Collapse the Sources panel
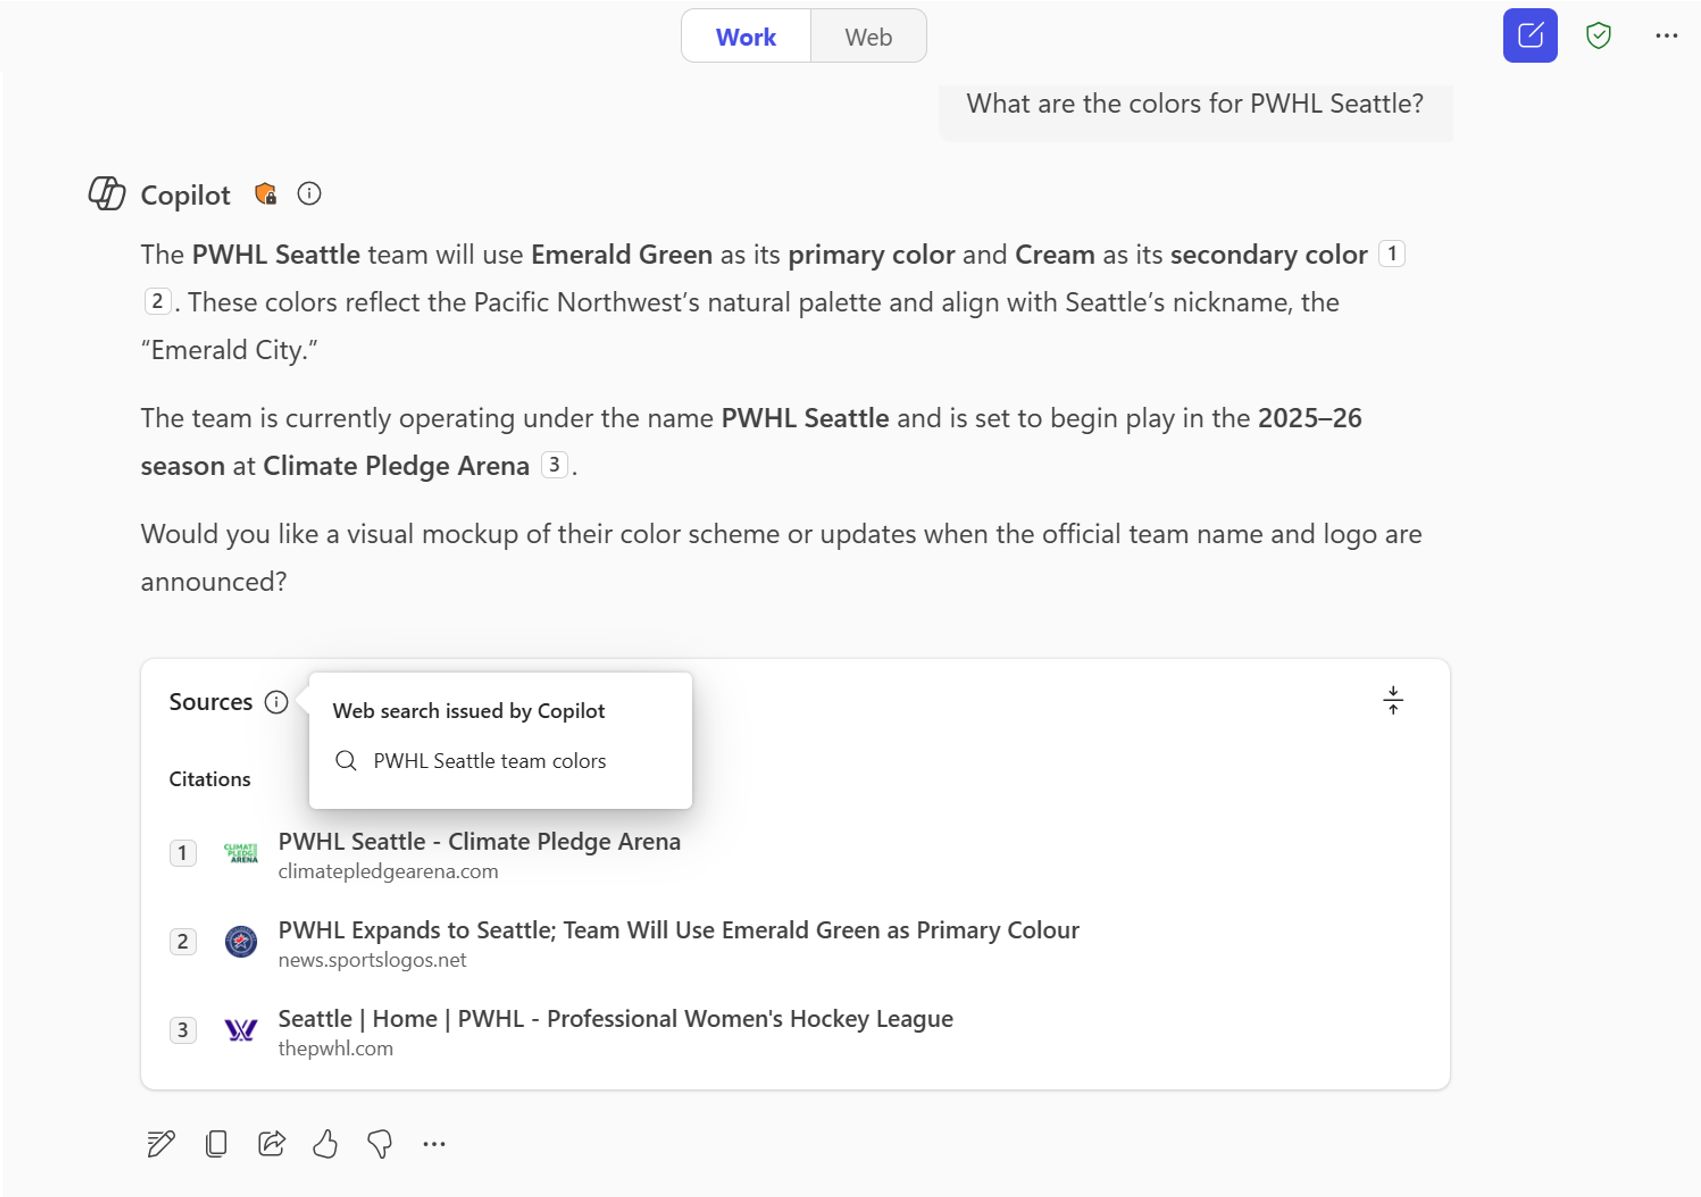The height and width of the screenshot is (1197, 1701). (x=1392, y=700)
